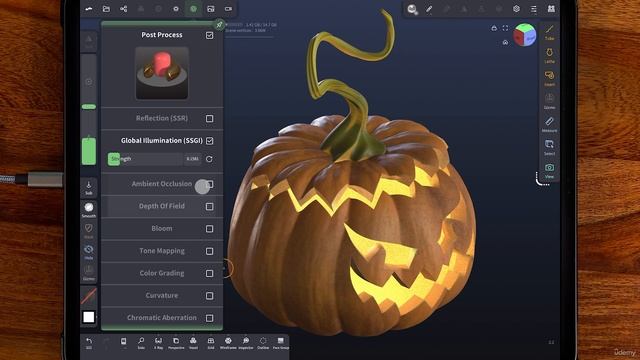The height and width of the screenshot is (360, 640).
Task: Open Inspector in bottom toolbar
Action: pos(246,343)
